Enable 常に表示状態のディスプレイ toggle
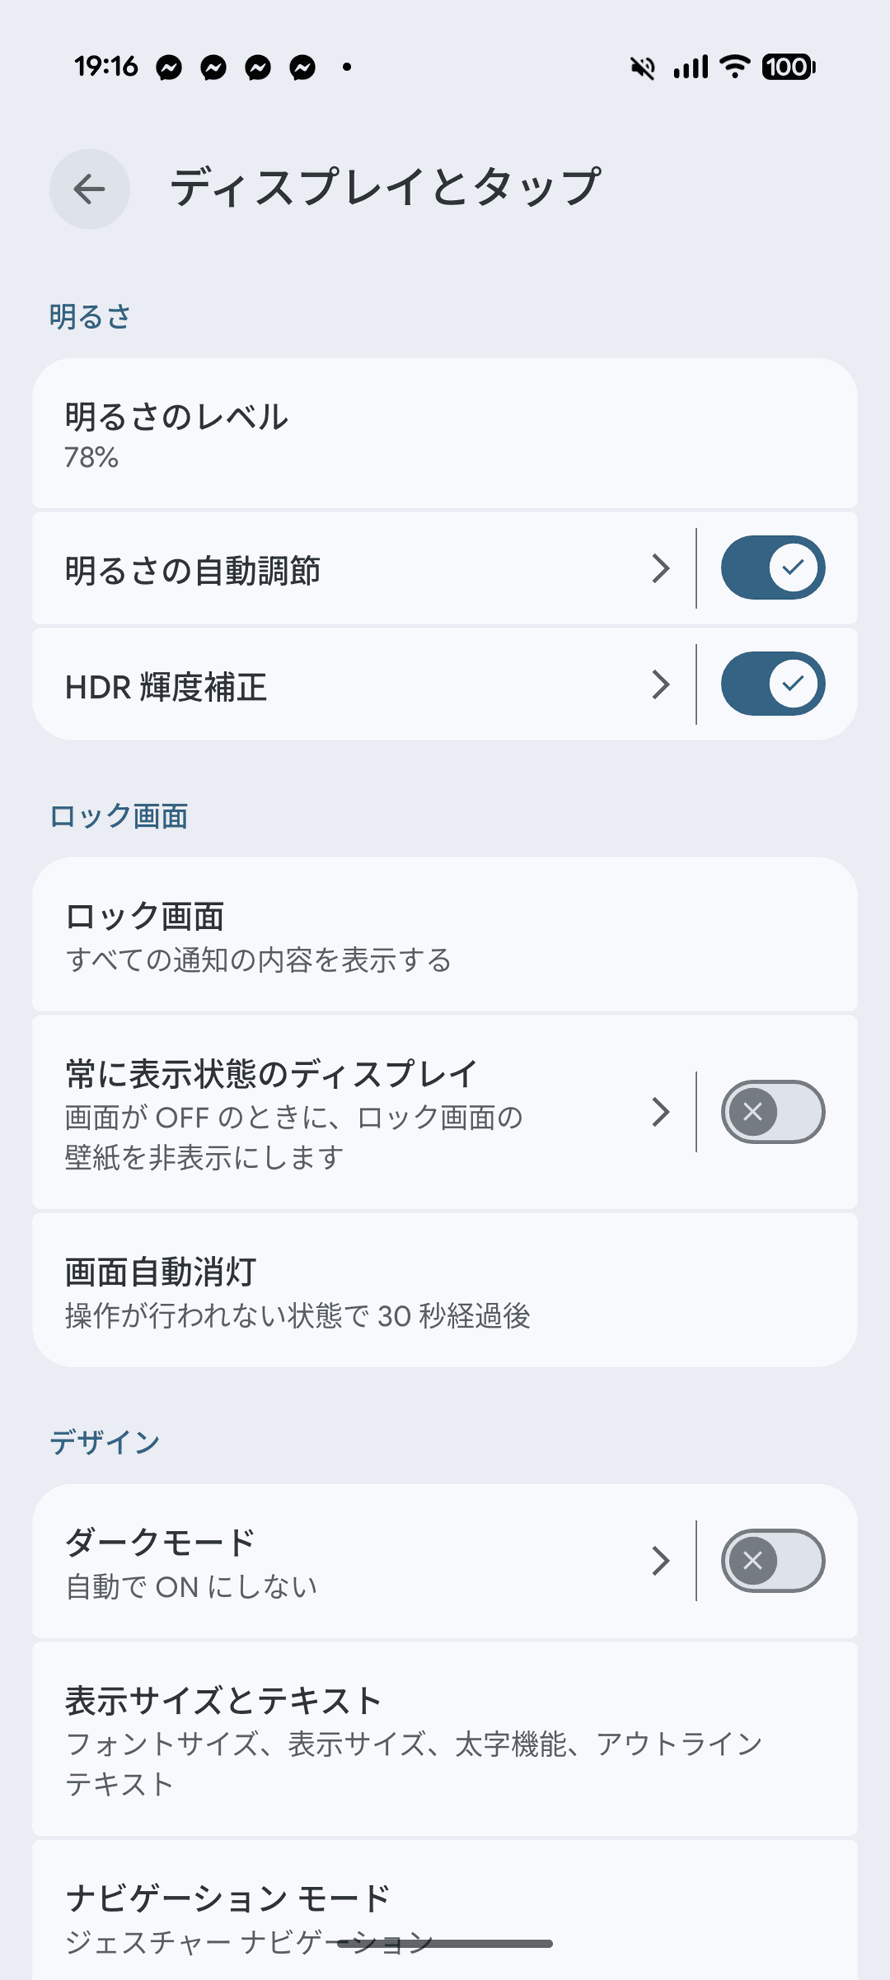 pos(773,1112)
